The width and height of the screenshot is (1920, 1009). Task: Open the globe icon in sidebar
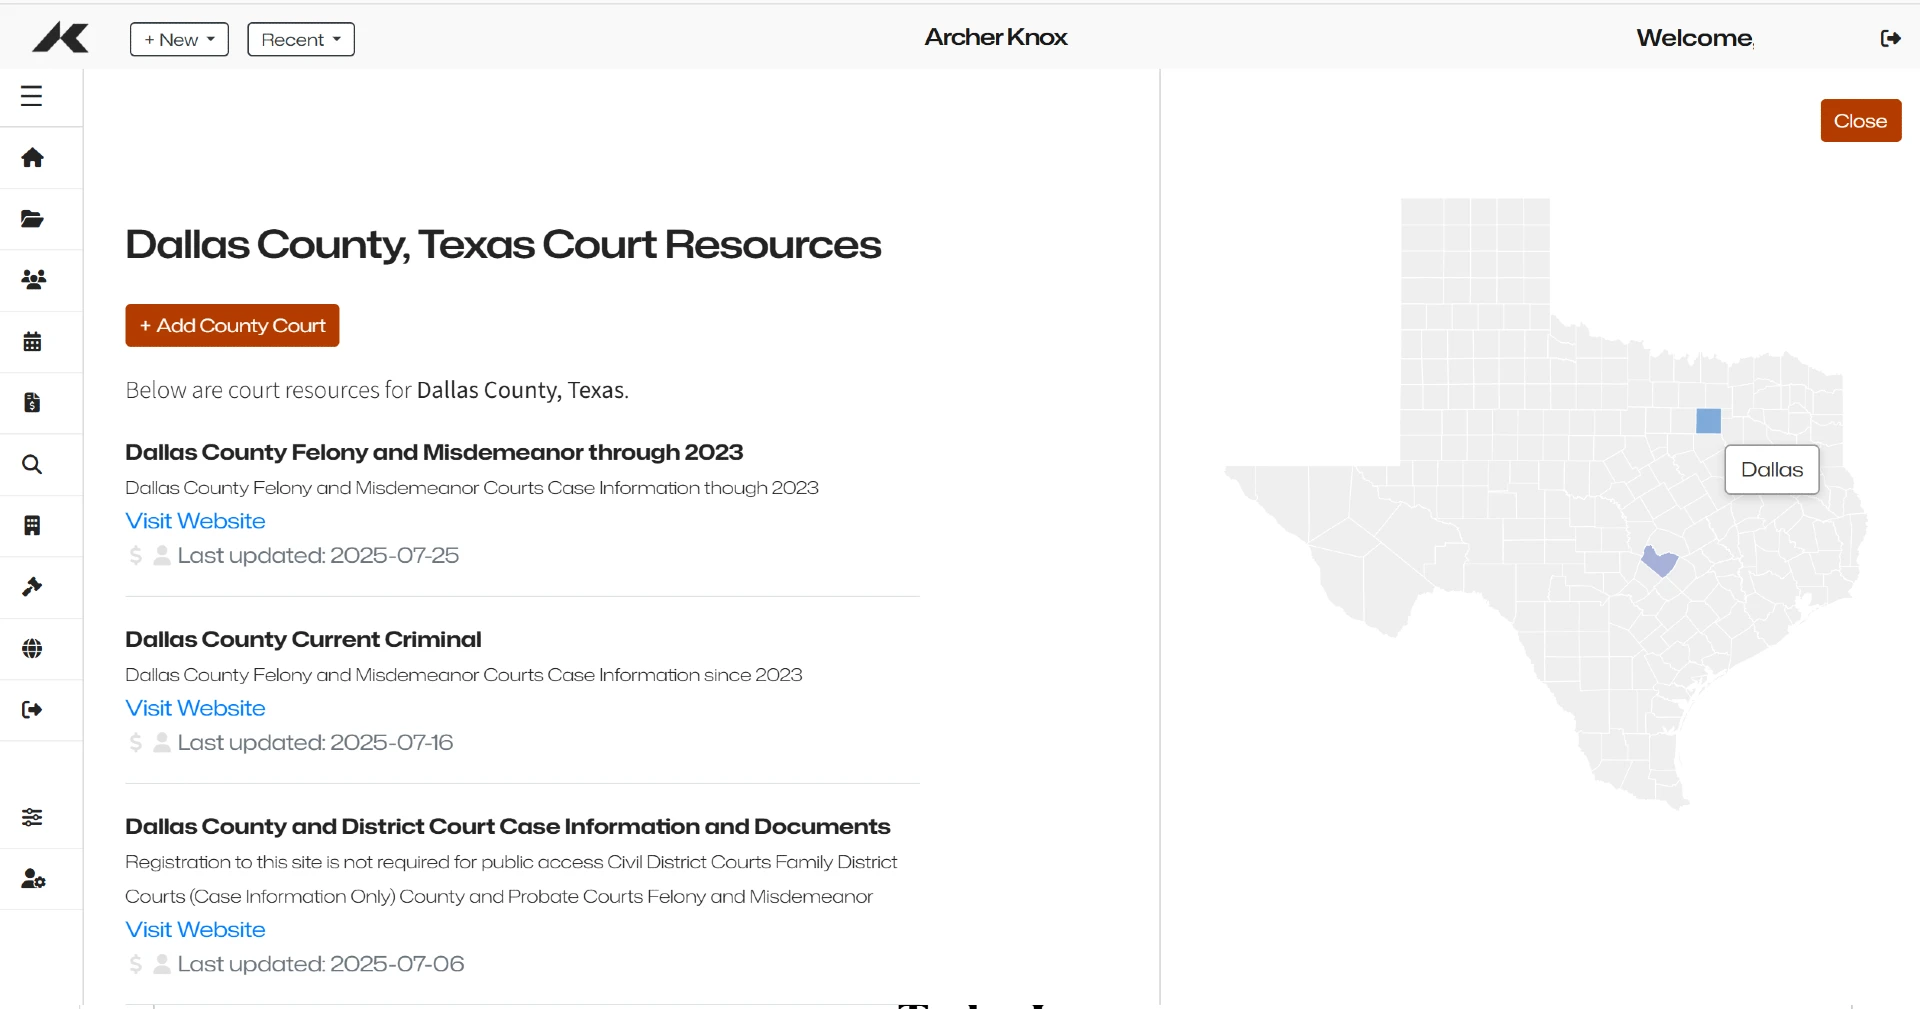tap(32, 649)
